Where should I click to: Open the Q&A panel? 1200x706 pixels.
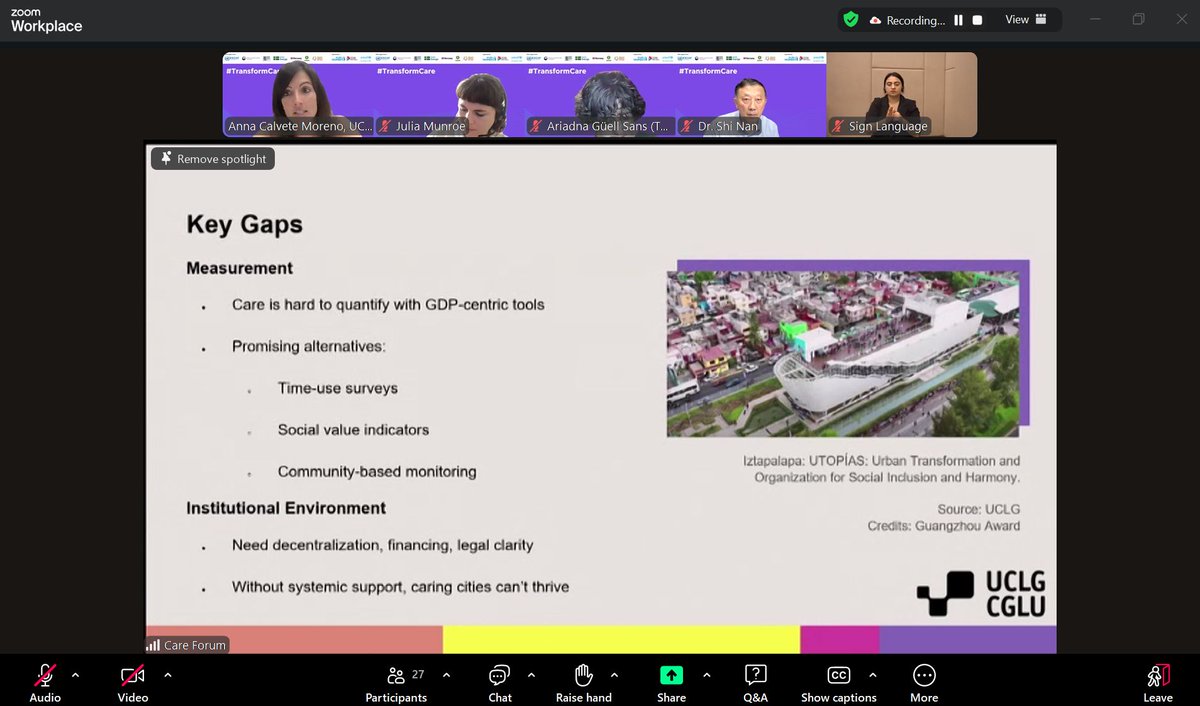(756, 683)
